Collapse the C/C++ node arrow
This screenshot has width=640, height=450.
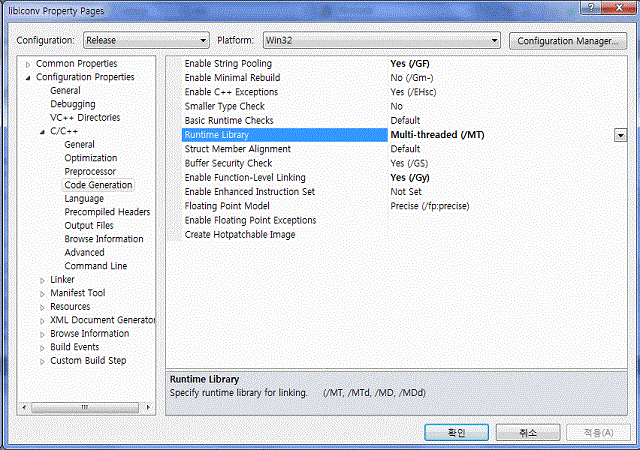42,131
